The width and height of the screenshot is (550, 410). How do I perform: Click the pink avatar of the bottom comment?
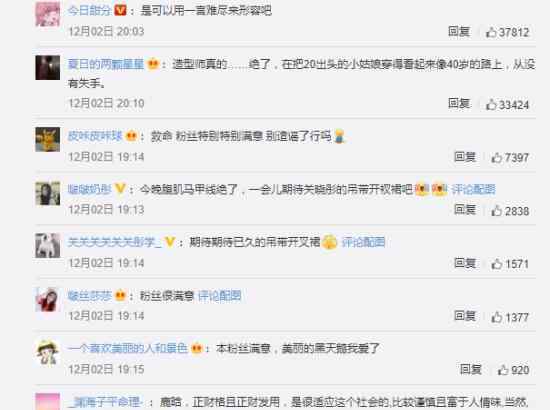(48, 402)
